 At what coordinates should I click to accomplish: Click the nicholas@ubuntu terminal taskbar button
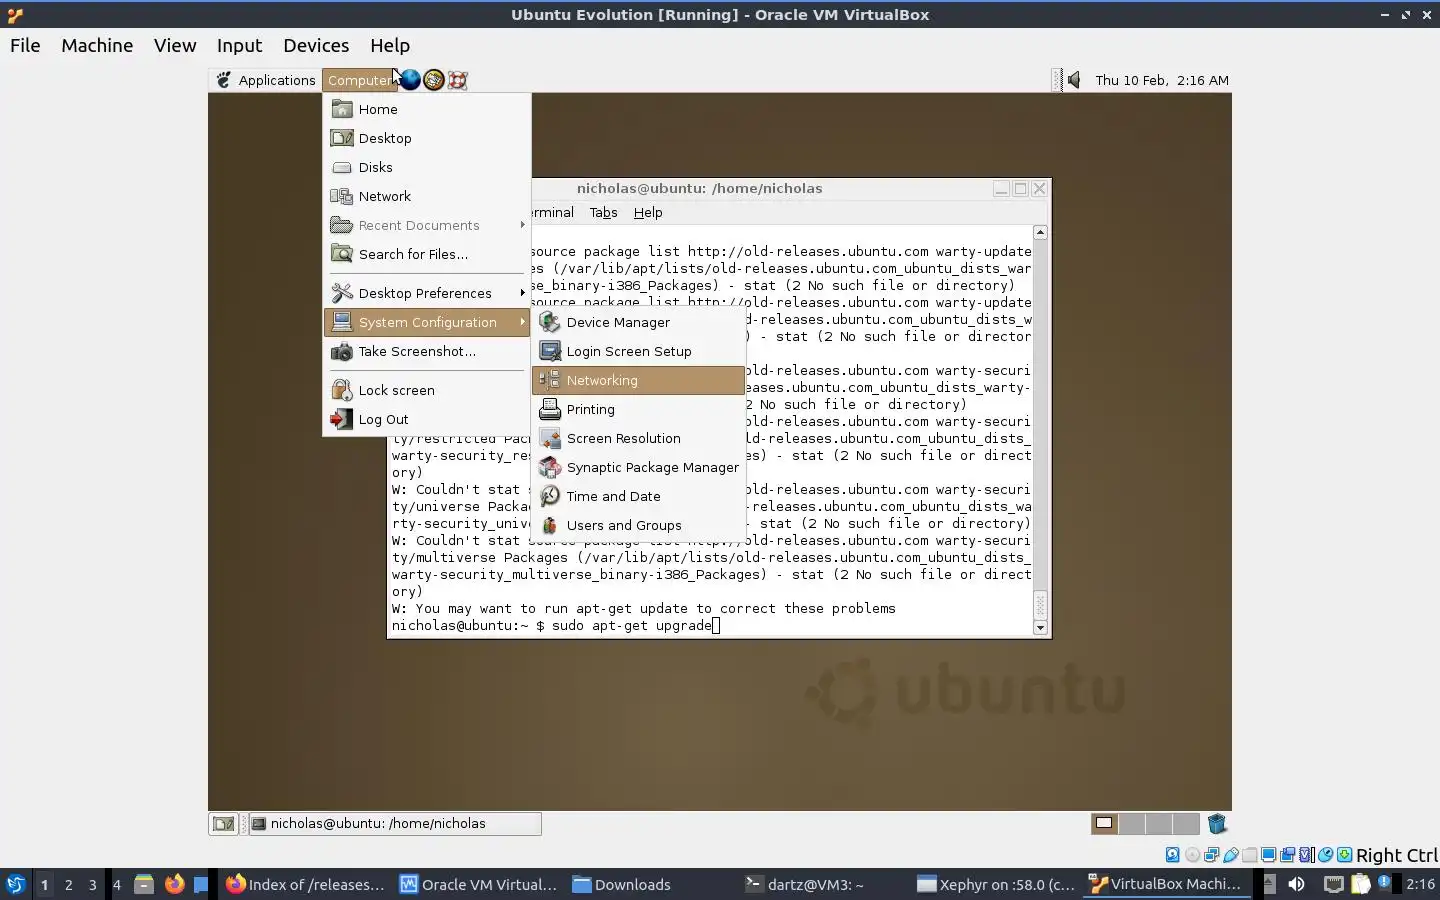394,824
